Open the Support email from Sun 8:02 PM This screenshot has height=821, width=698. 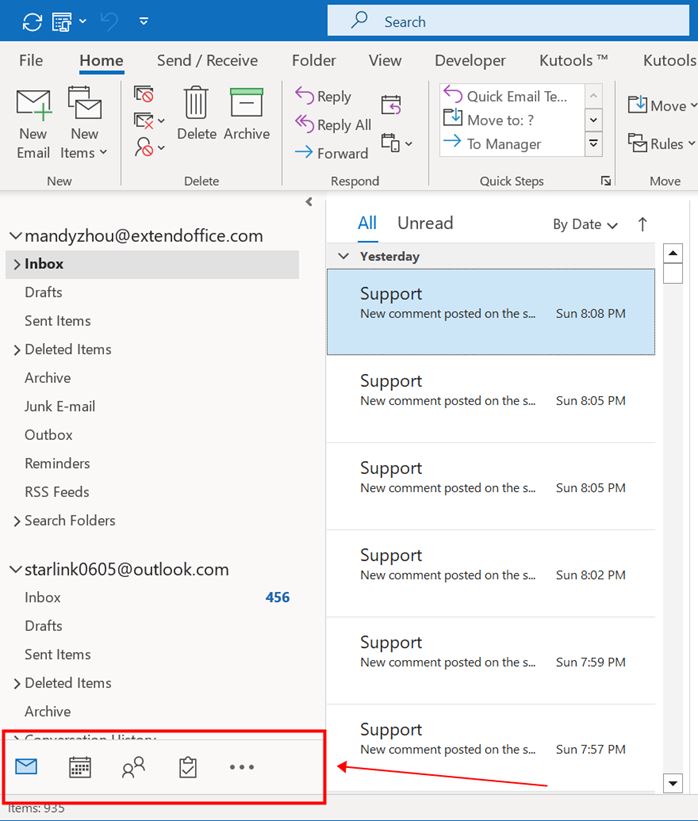(491, 573)
